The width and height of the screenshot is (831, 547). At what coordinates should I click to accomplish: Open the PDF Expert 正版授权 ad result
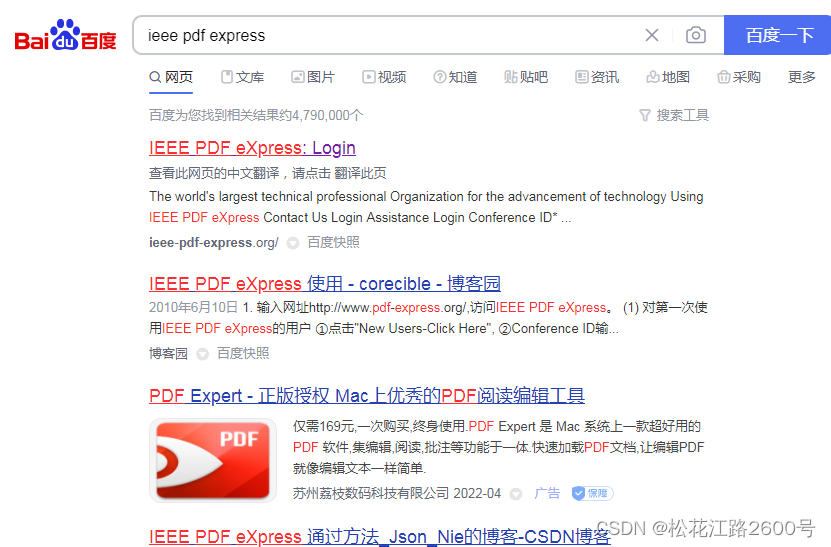pyautogui.click(x=367, y=395)
